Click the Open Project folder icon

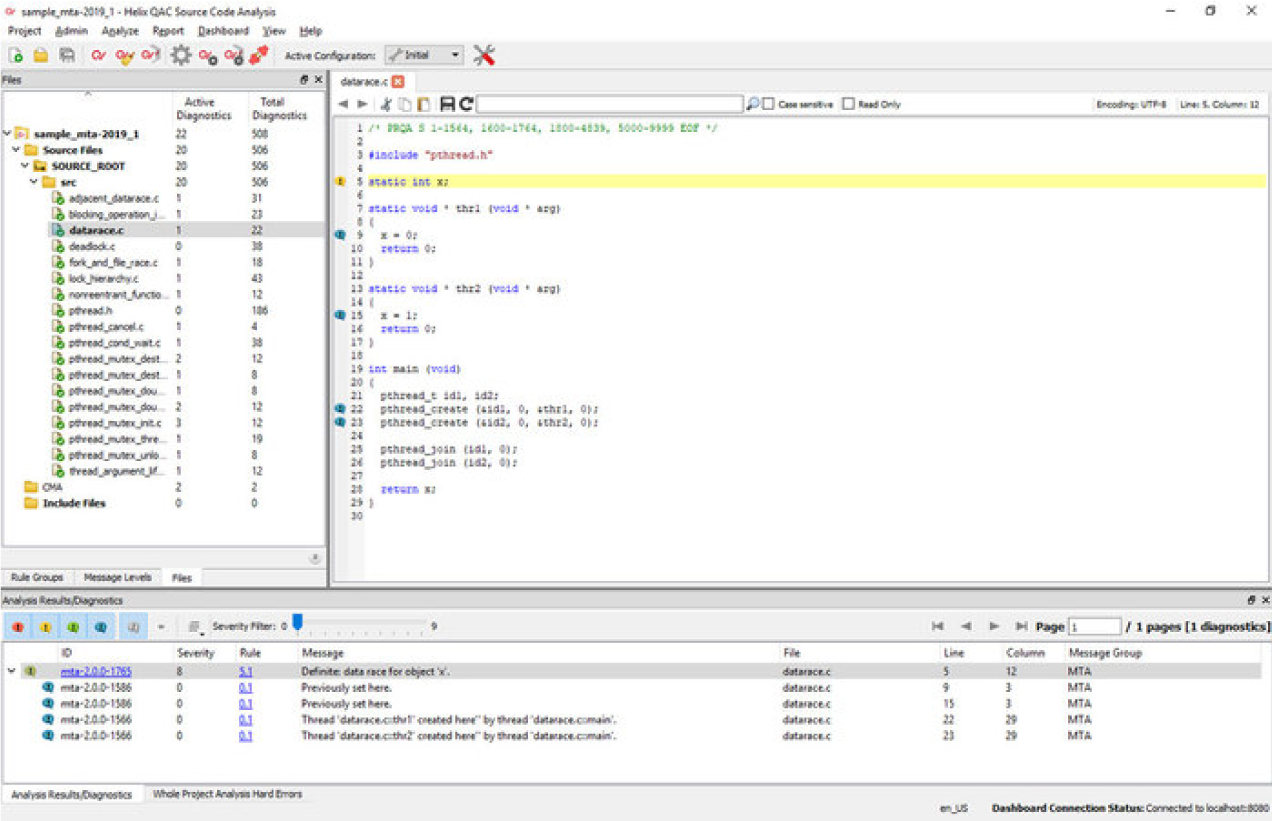[x=41, y=56]
